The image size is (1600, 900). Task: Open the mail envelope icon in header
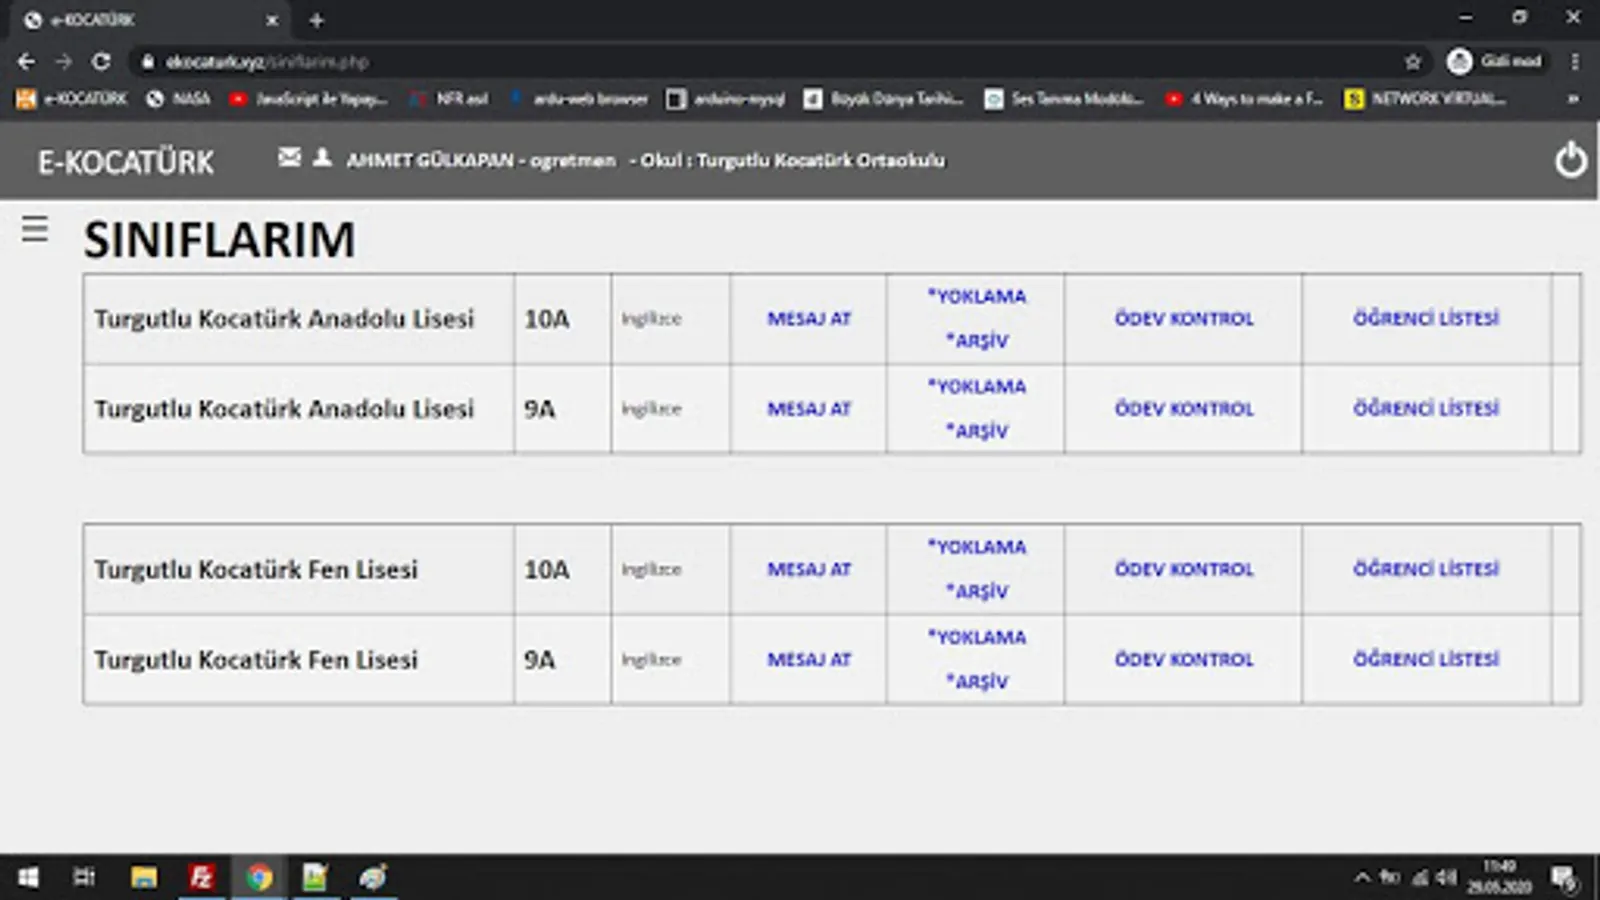click(x=289, y=157)
